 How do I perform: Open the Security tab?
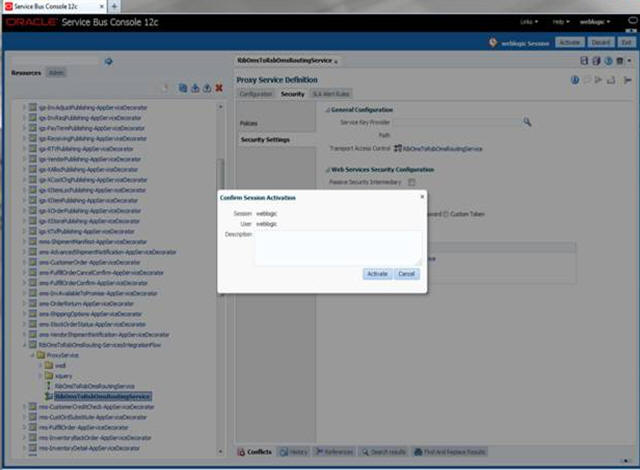click(293, 94)
